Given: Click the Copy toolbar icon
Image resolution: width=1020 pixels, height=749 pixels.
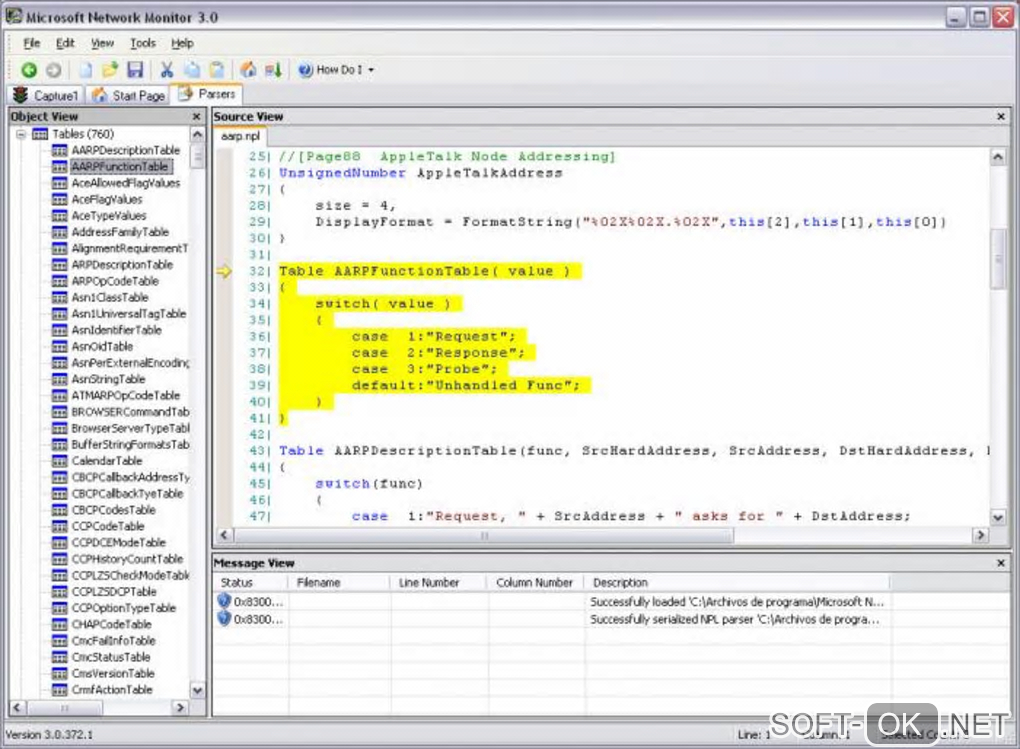Looking at the screenshot, I should [192, 70].
